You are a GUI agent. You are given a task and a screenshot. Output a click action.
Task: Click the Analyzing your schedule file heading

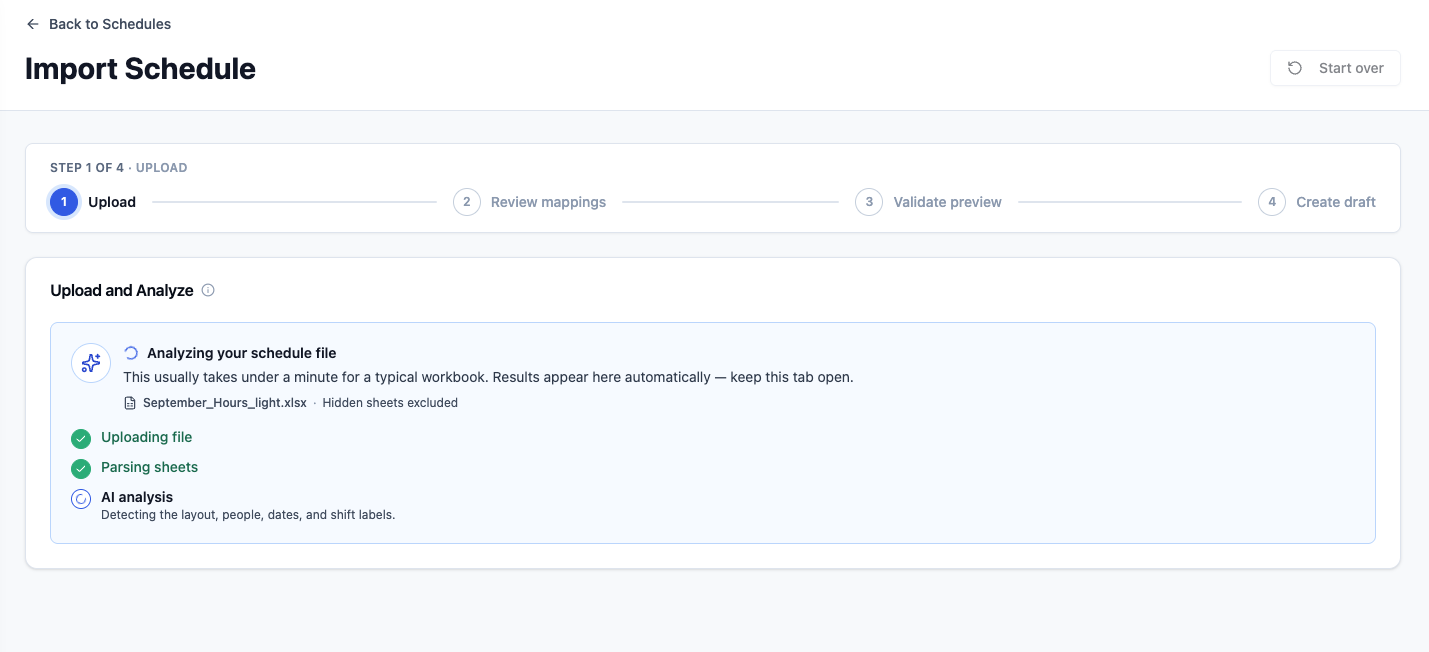[242, 353]
